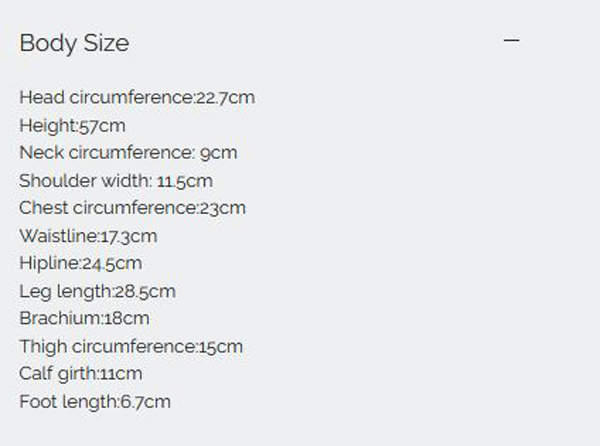This screenshot has height=446, width=600.
Task: Select the Head circumference 22.7cm line
Action: tap(137, 97)
